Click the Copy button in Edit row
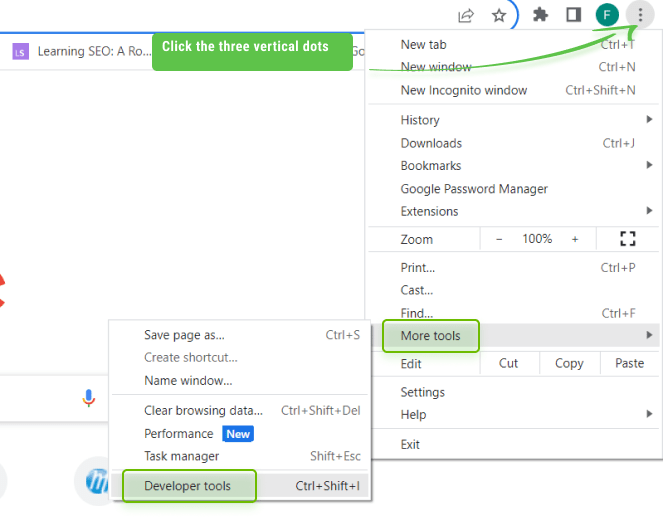Viewport: 663px width, 520px height. point(570,364)
